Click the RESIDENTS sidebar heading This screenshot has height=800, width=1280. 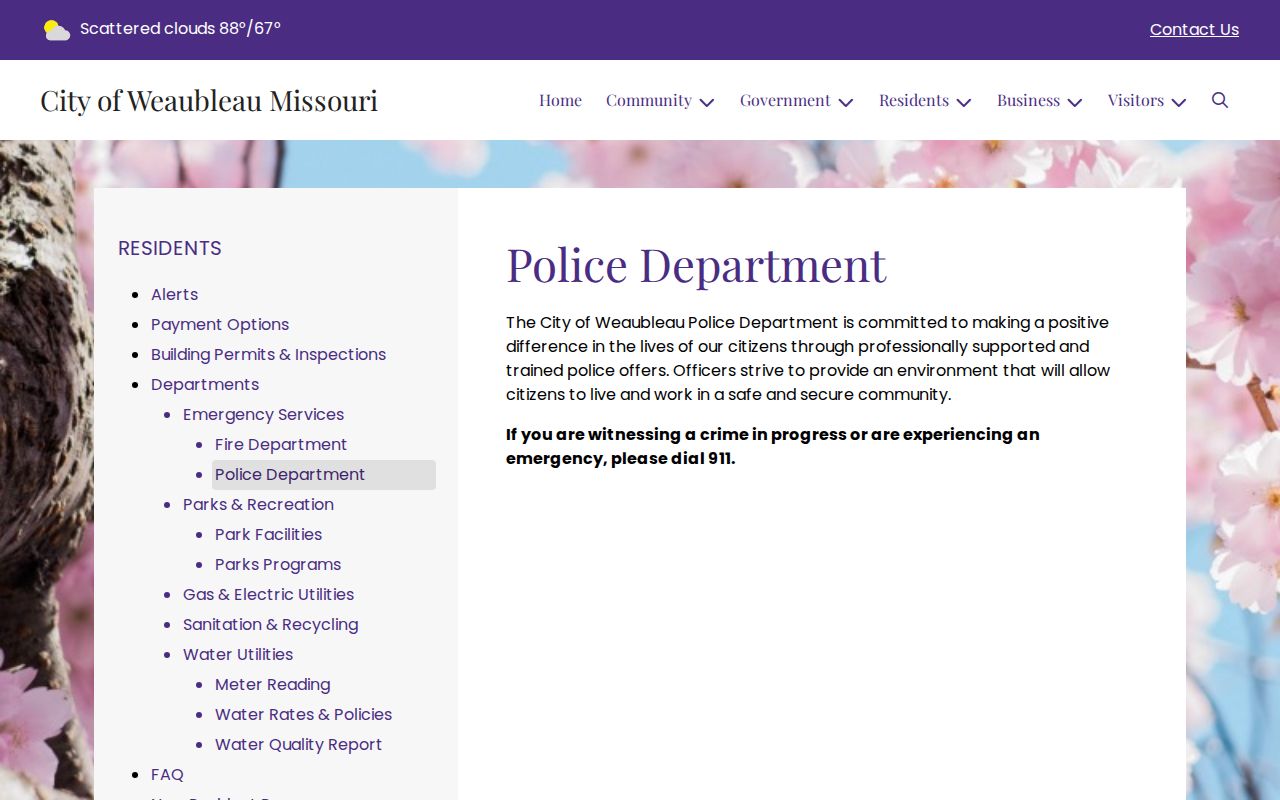pyautogui.click(x=170, y=248)
